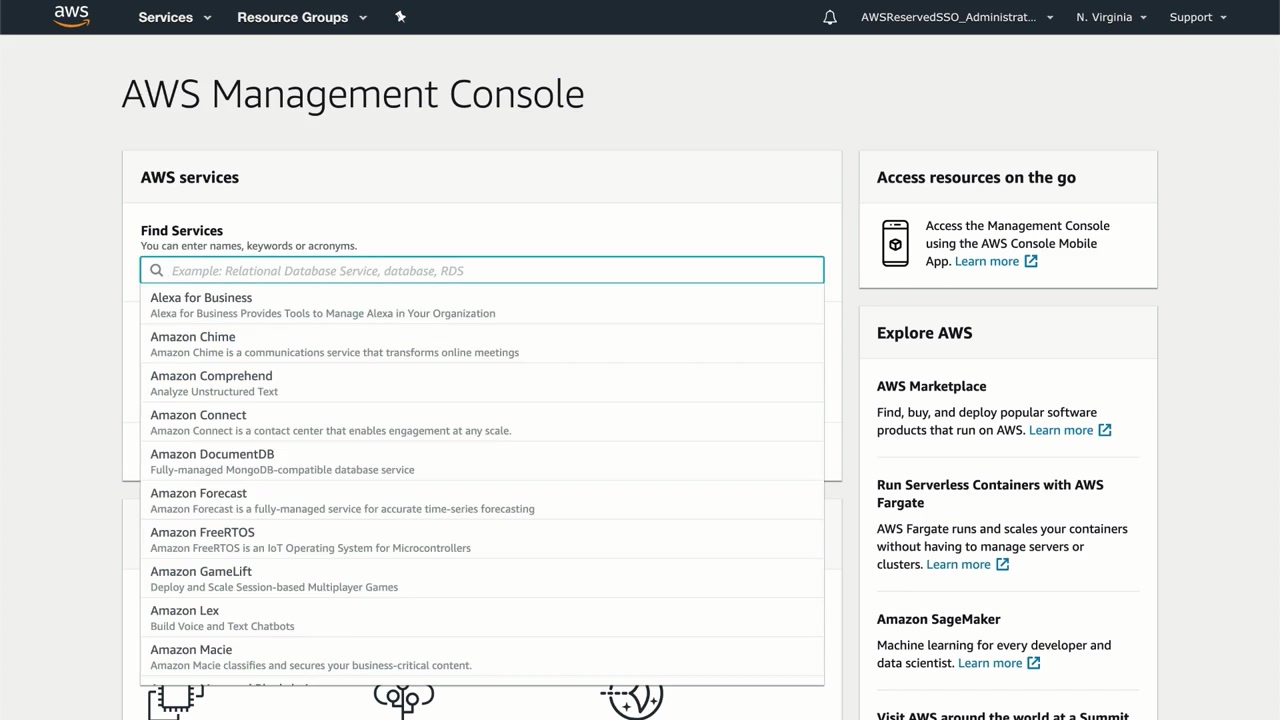Image resolution: width=1280 pixels, height=720 pixels.
Task: Select Alexa for Business from suggestions
Action: point(482,305)
